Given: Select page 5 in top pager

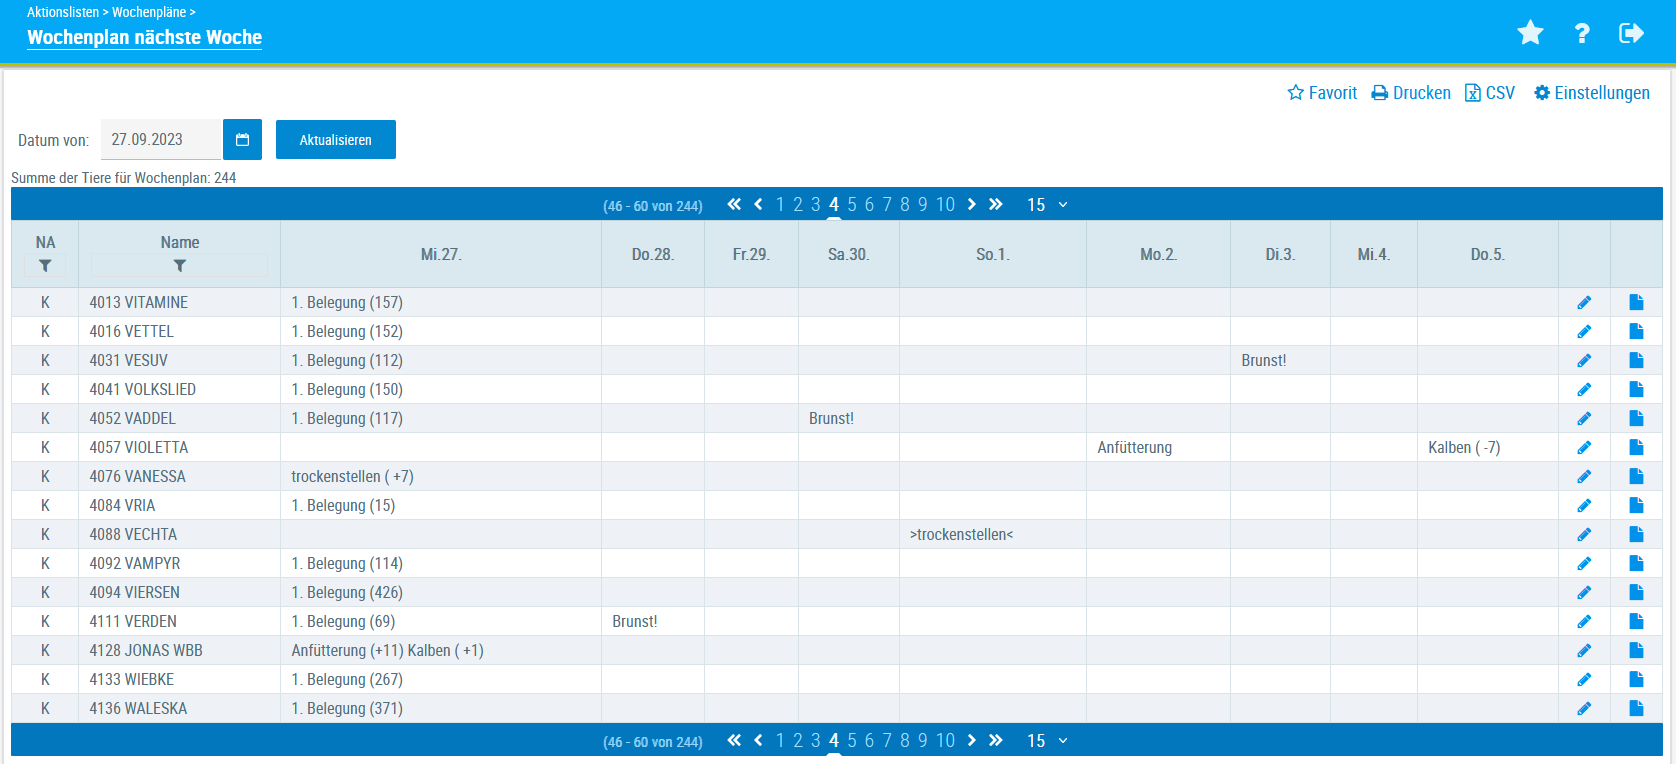Looking at the screenshot, I should click(x=852, y=204).
